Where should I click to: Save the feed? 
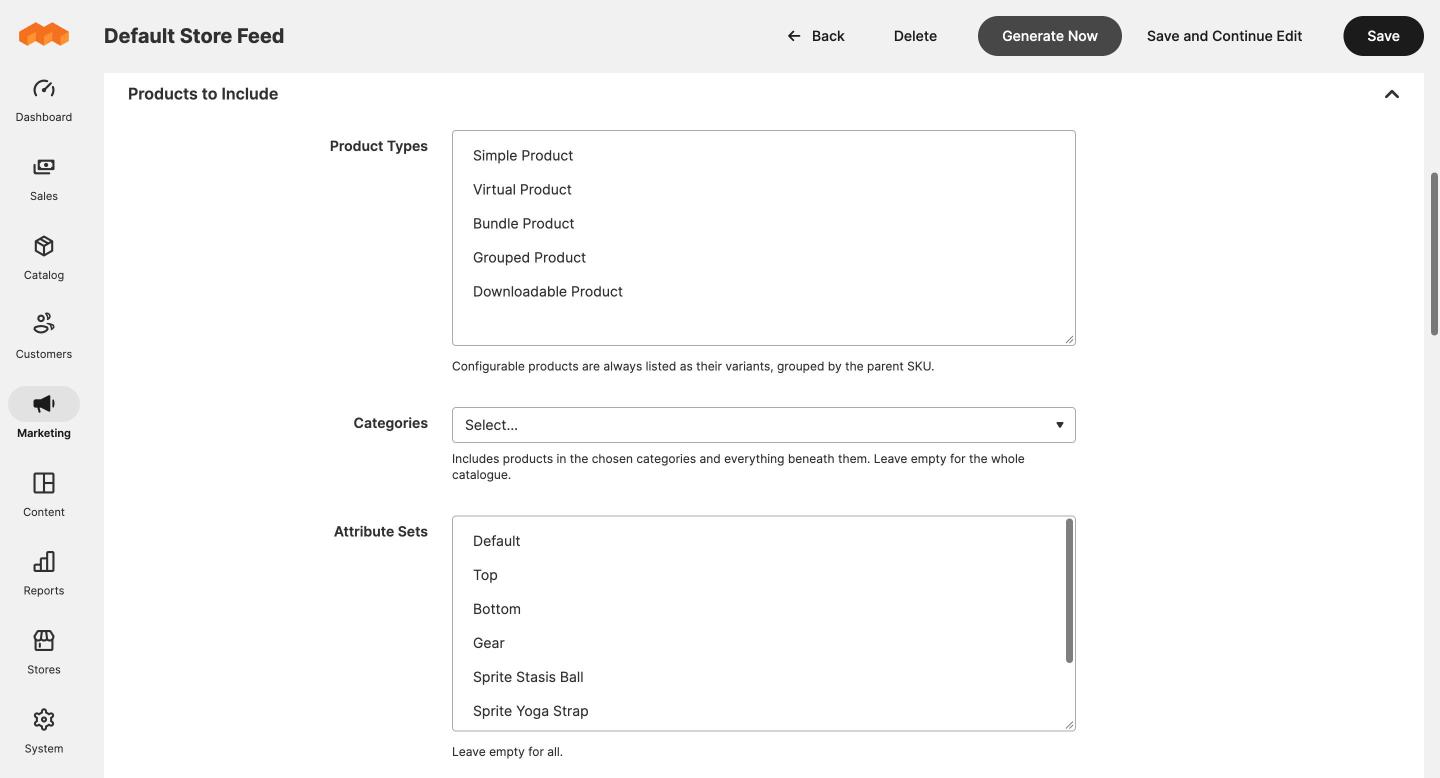[x=1383, y=36]
